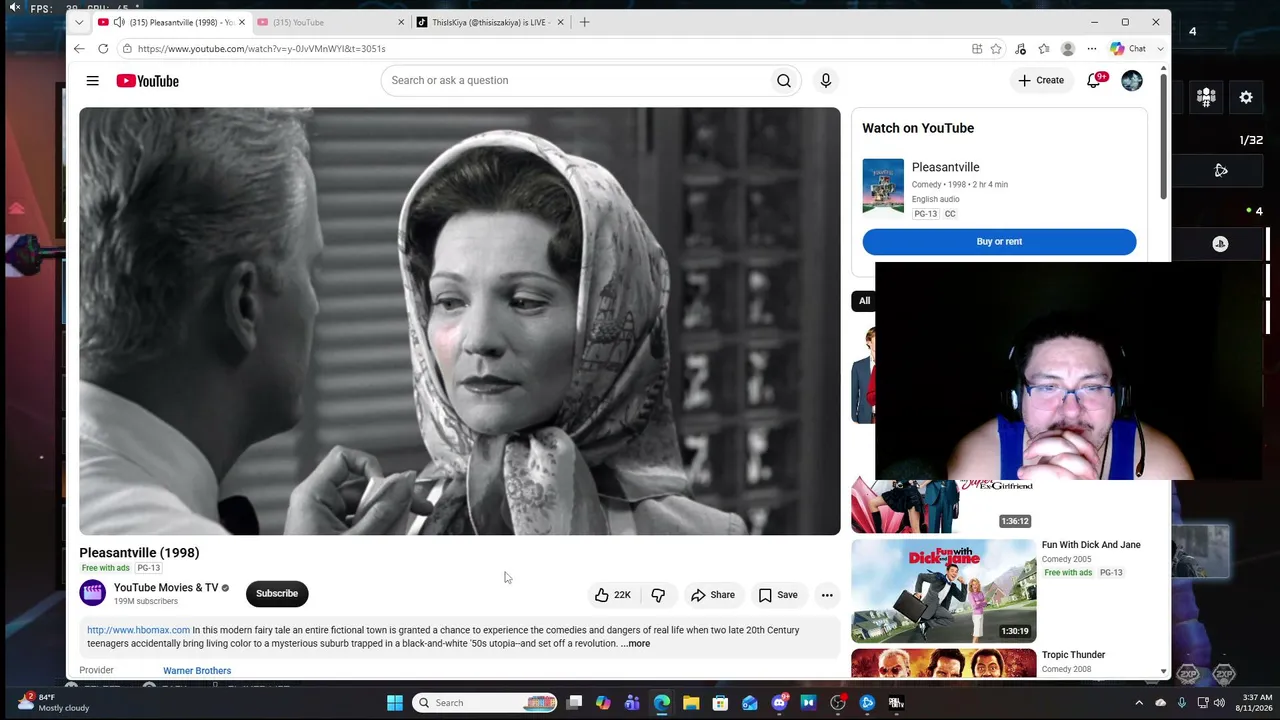Add this page to favorites

[x=996, y=49]
